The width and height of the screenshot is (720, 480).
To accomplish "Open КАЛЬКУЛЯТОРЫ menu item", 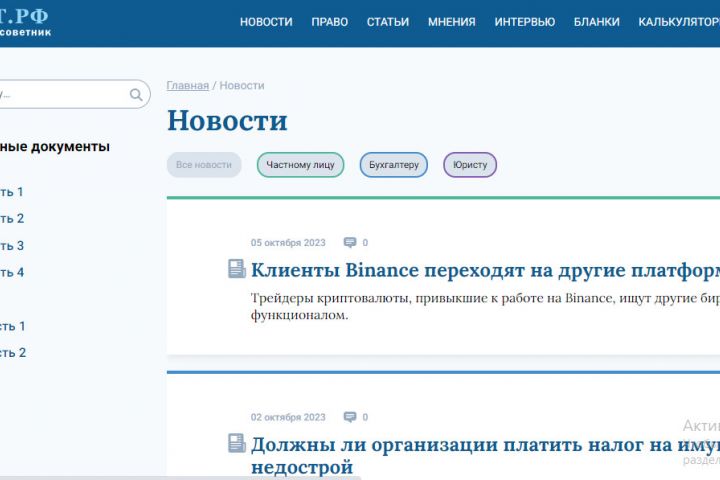I will [x=679, y=22].
